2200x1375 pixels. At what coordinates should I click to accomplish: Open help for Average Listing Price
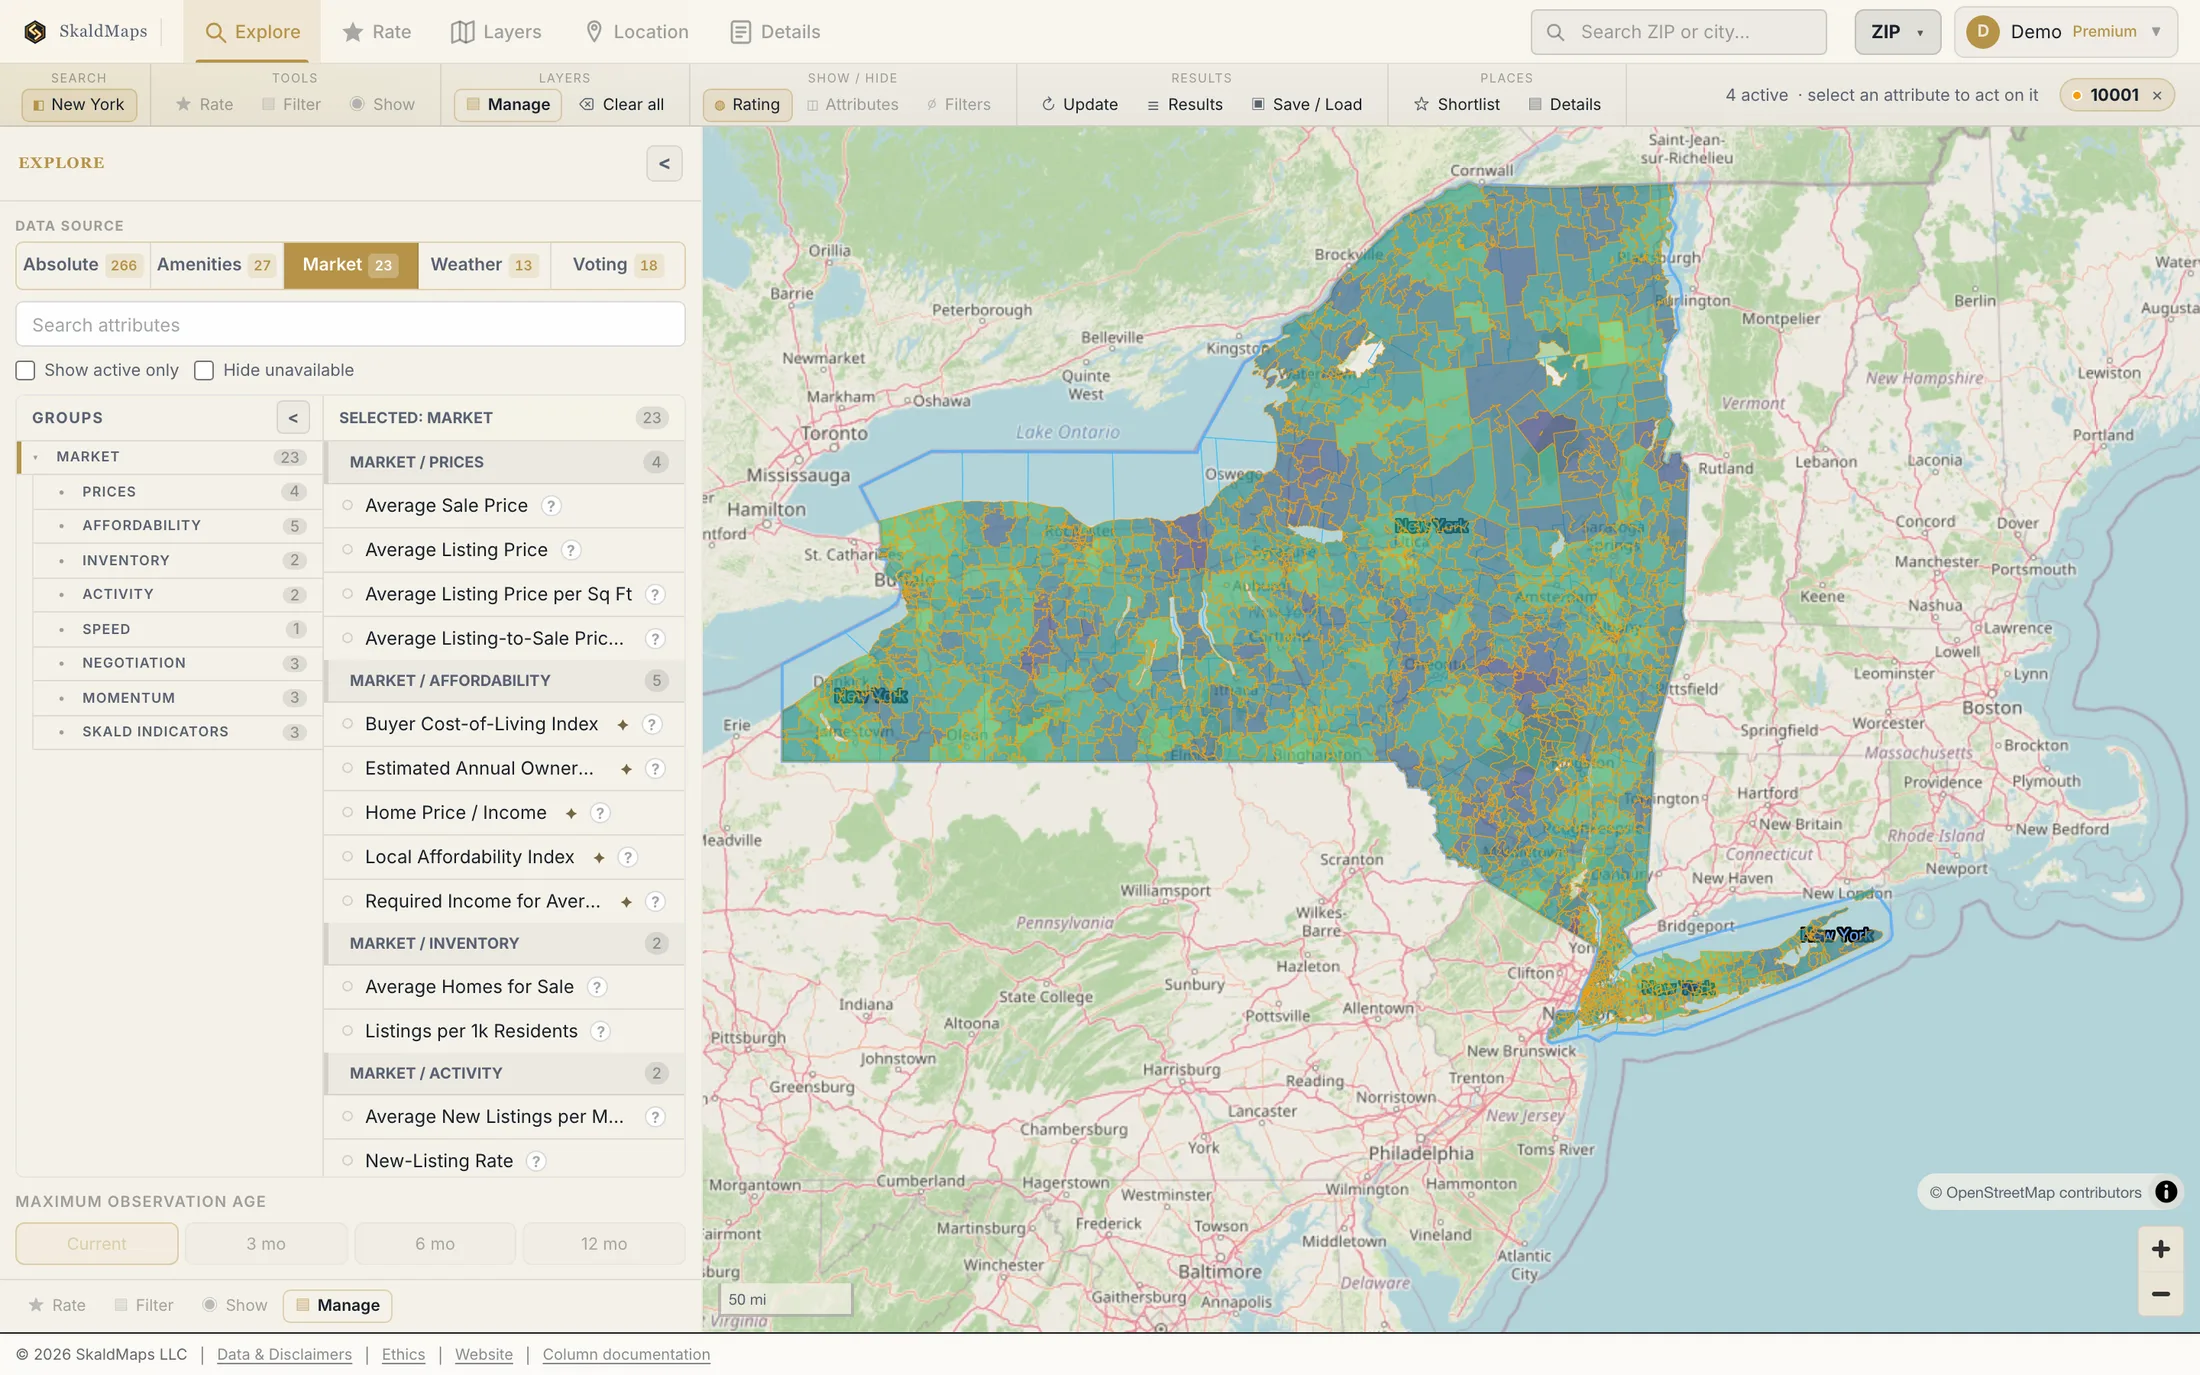pos(570,550)
